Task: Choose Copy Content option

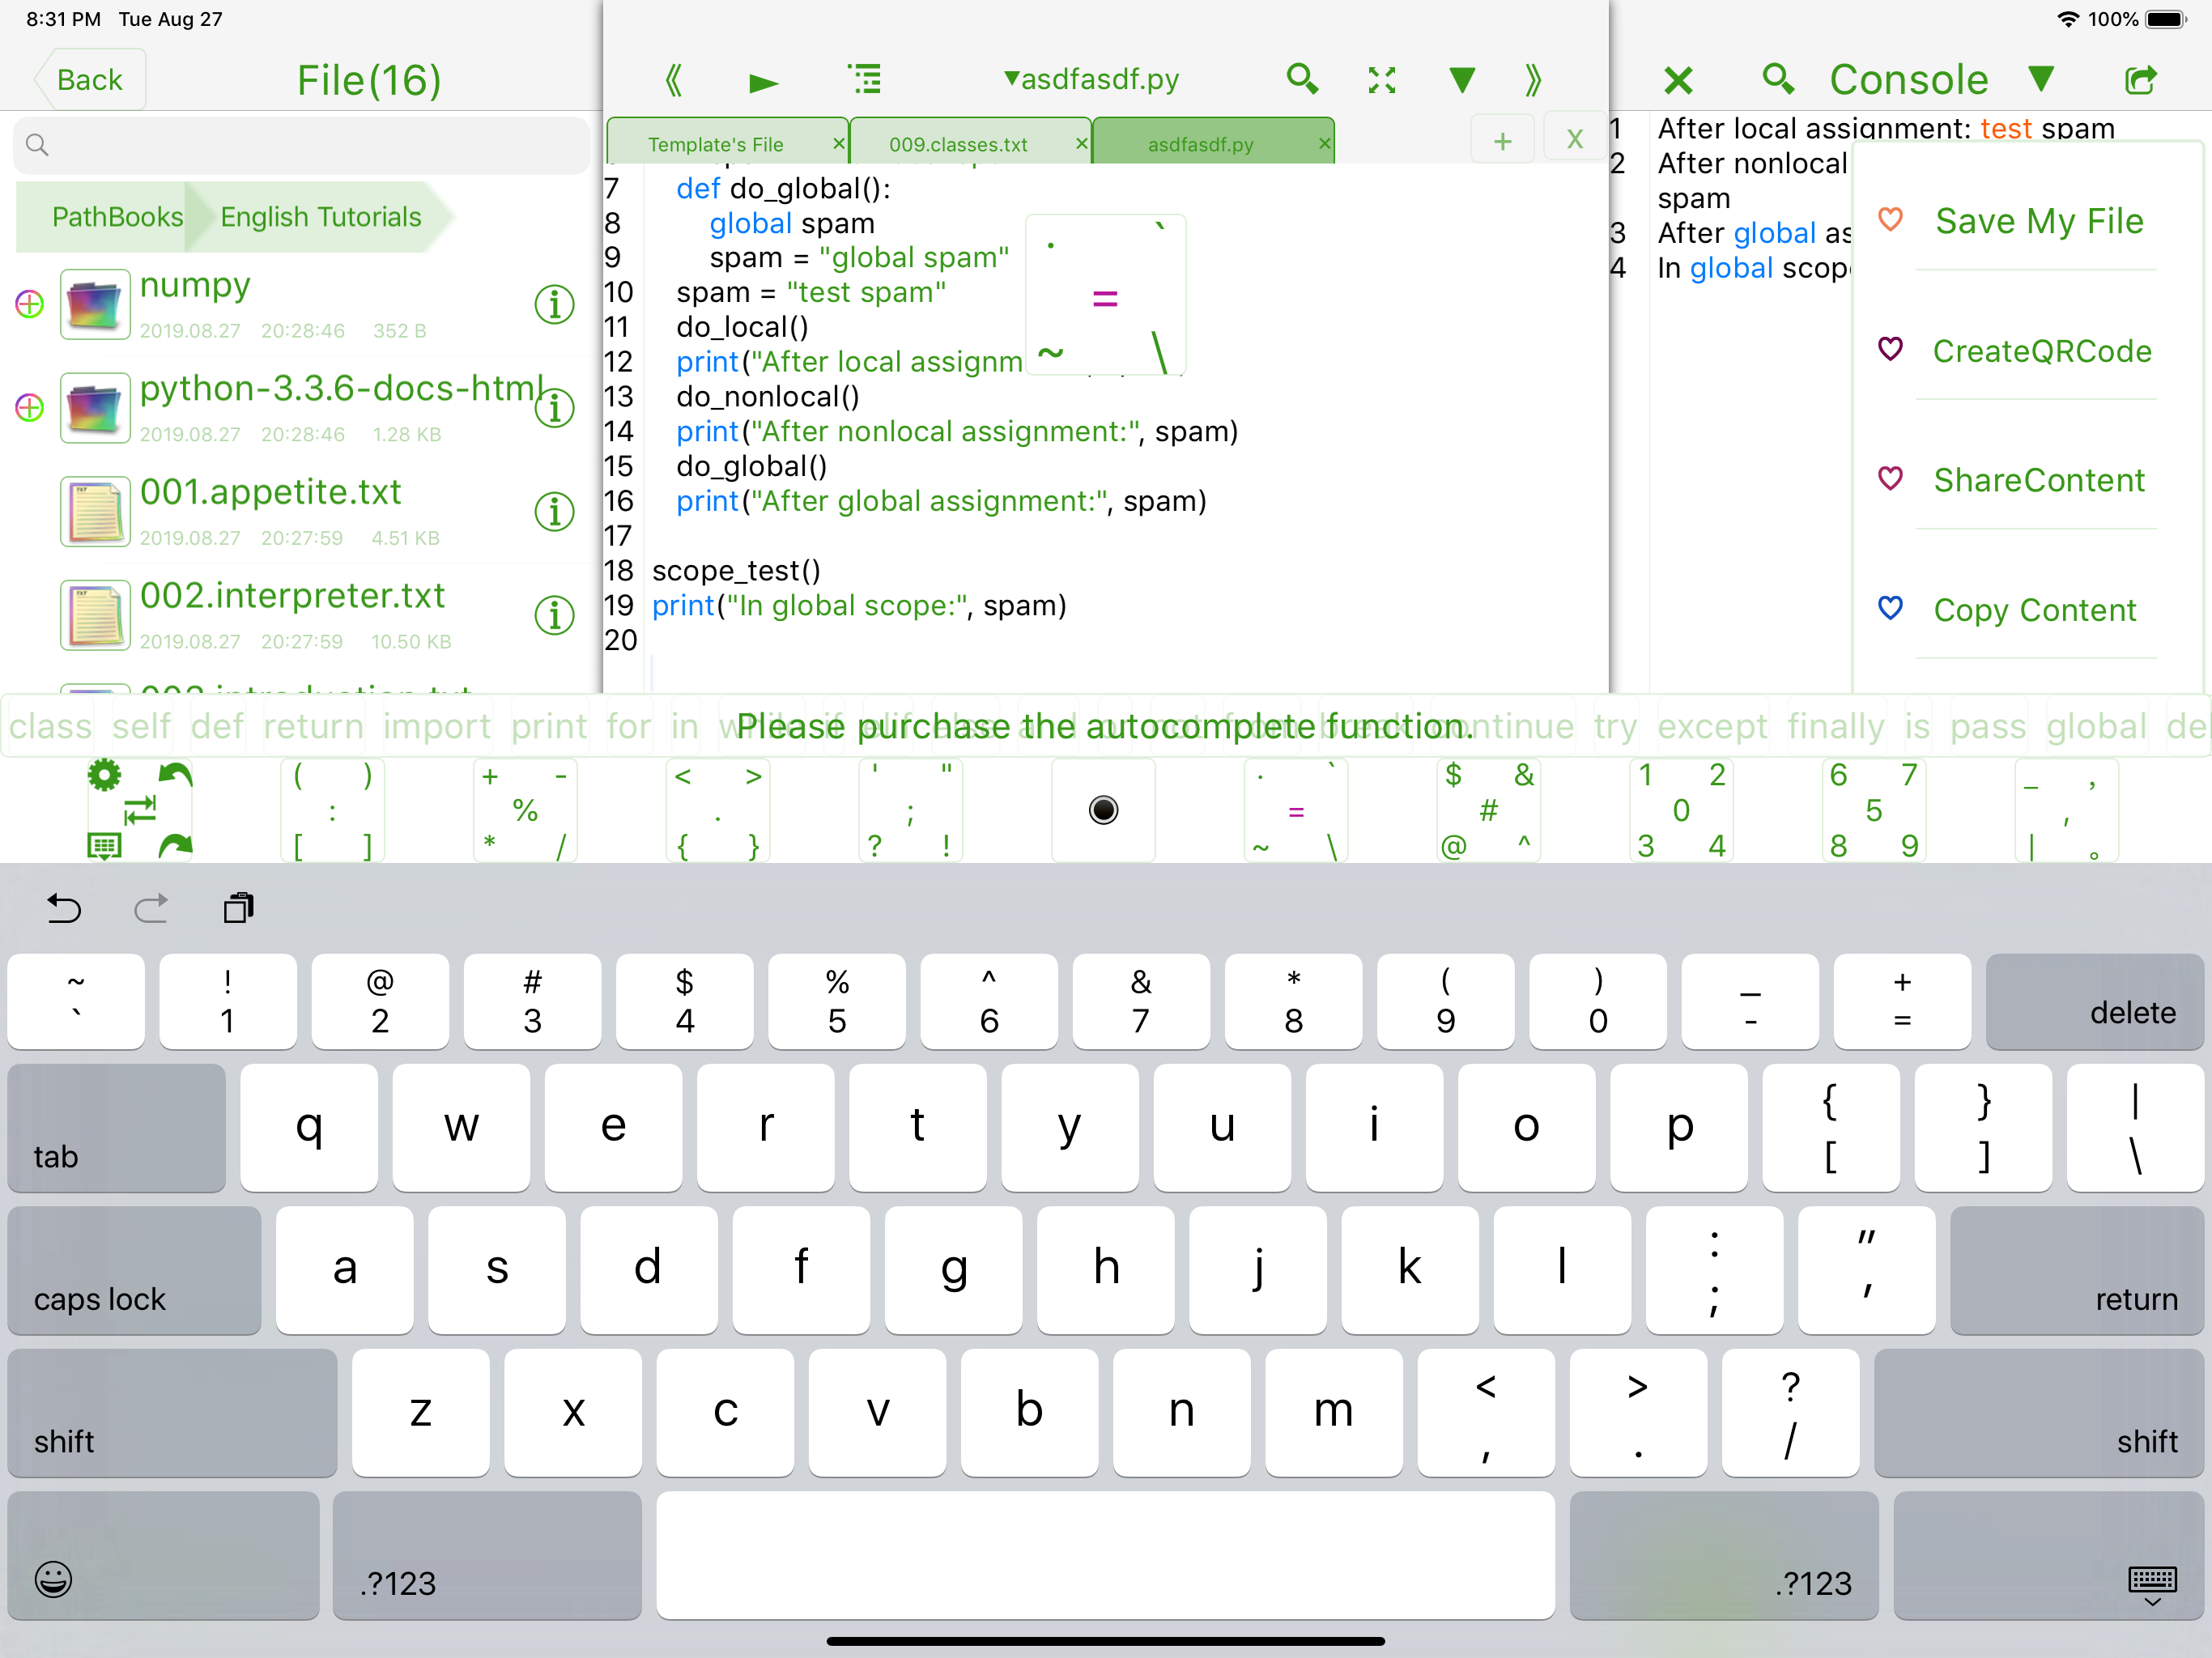Action: tap(2034, 610)
